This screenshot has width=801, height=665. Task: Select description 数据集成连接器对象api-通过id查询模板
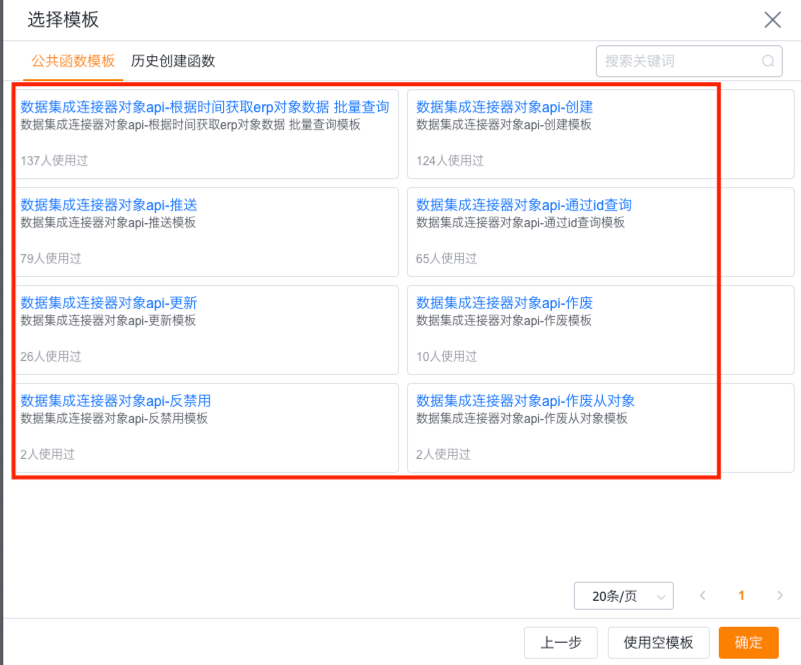[x=520, y=223]
